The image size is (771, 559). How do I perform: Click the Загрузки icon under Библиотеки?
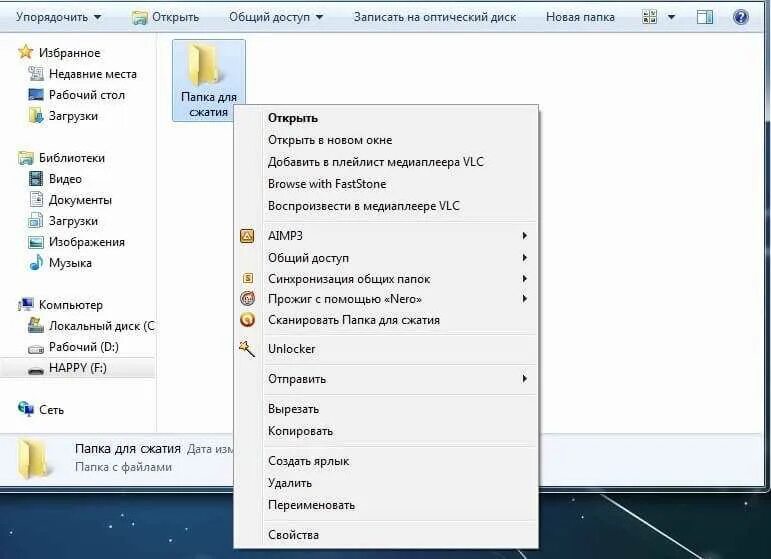pyautogui.click(x=36, y=221)
